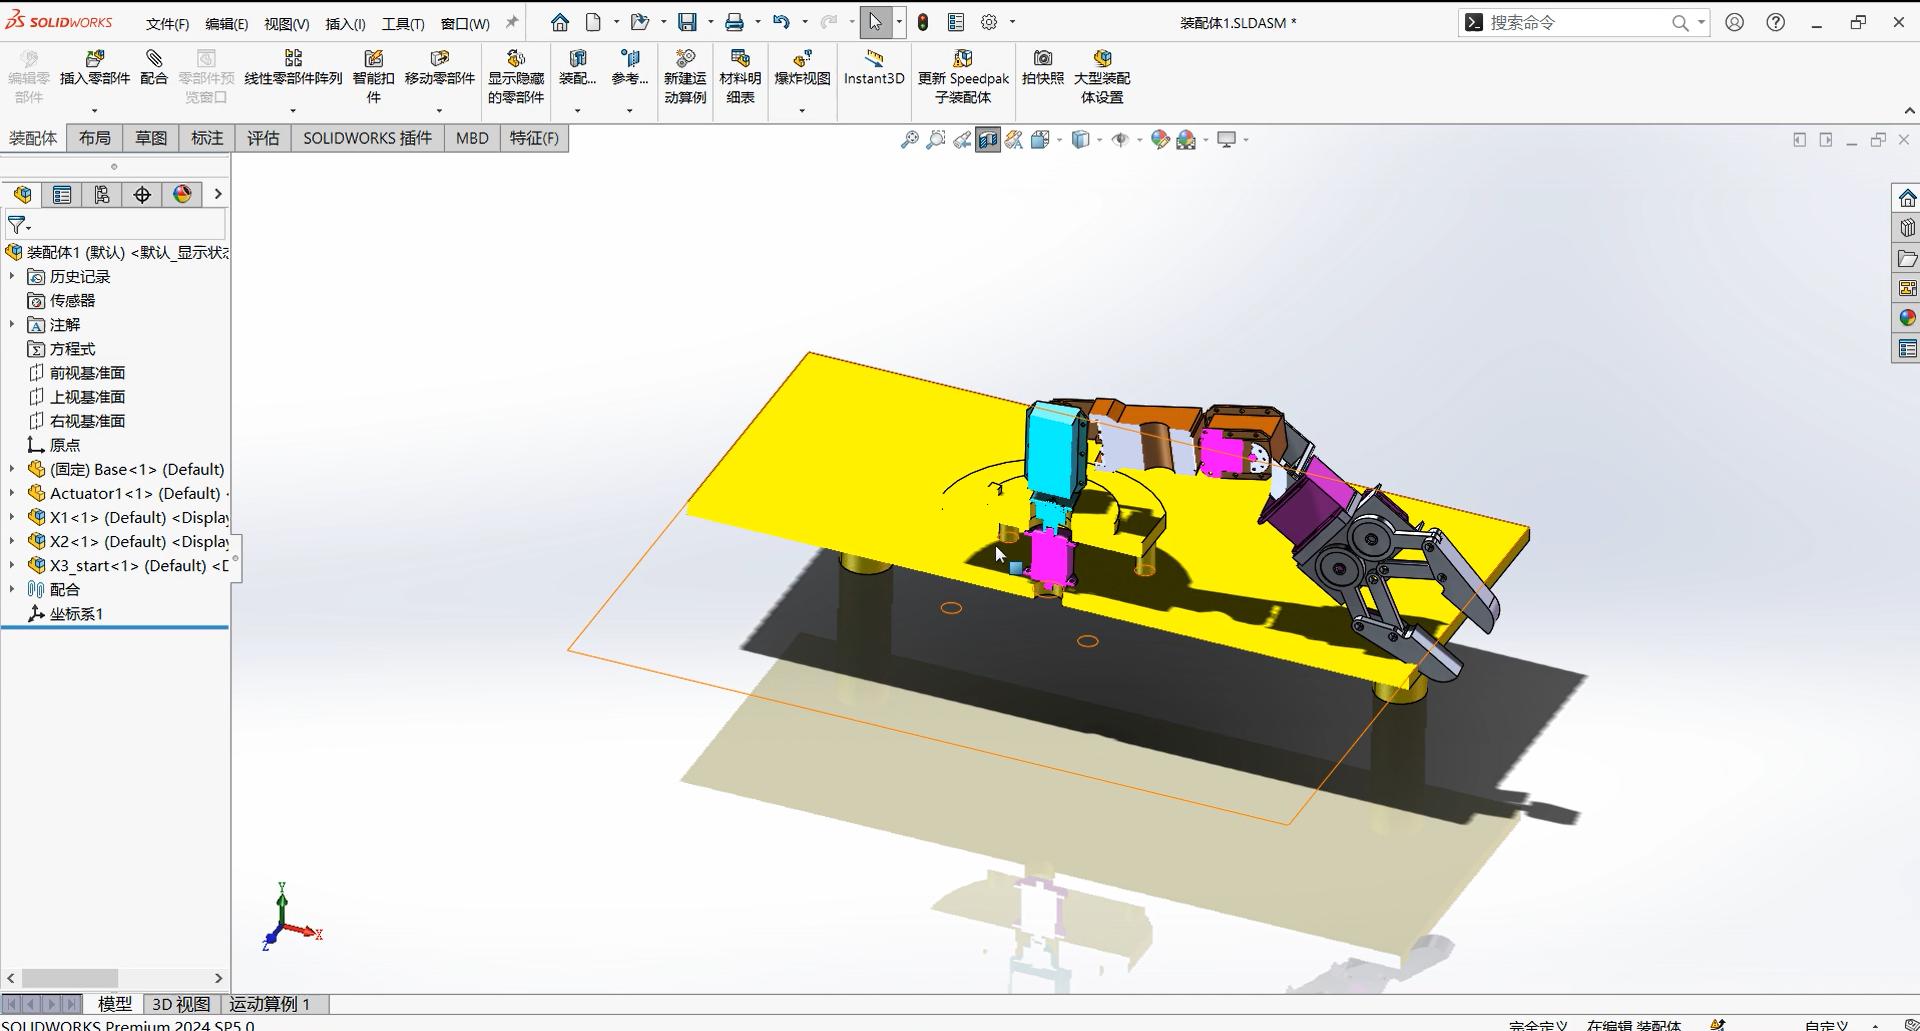Expand the Base<1> component tree node
Screen dimensions: 1920x1031
pos(12,469)
